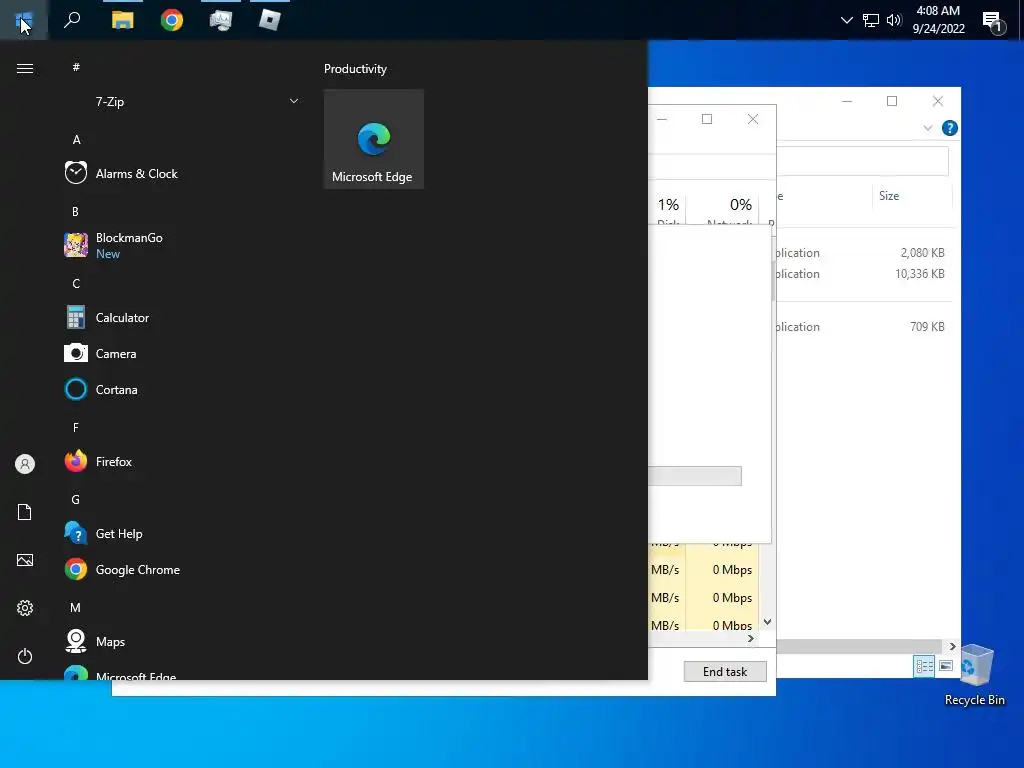The height and width of the screenshot is (768, 1024).
Task: Open the Pictures sidebar icon
Action: click(x=25, y=560)
